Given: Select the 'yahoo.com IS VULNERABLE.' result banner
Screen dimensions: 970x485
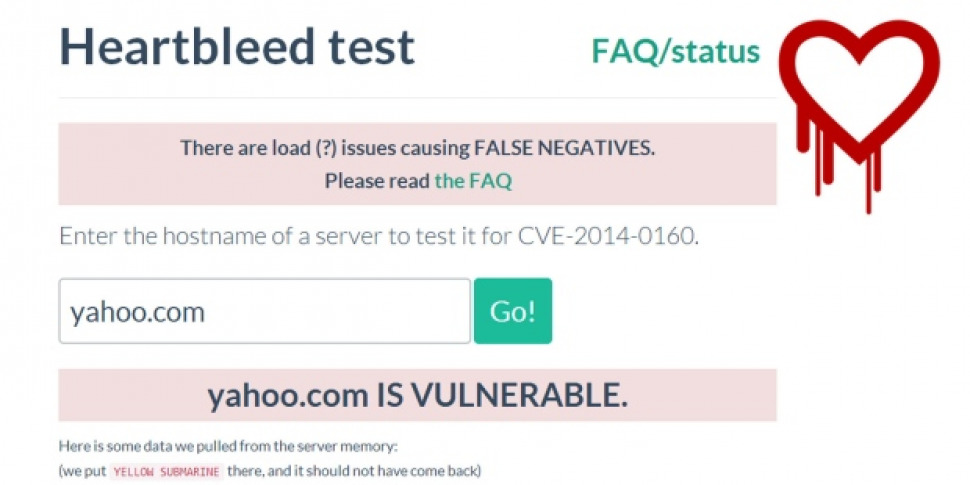Looking at the screenshot, I should click(x=418, y=395).
